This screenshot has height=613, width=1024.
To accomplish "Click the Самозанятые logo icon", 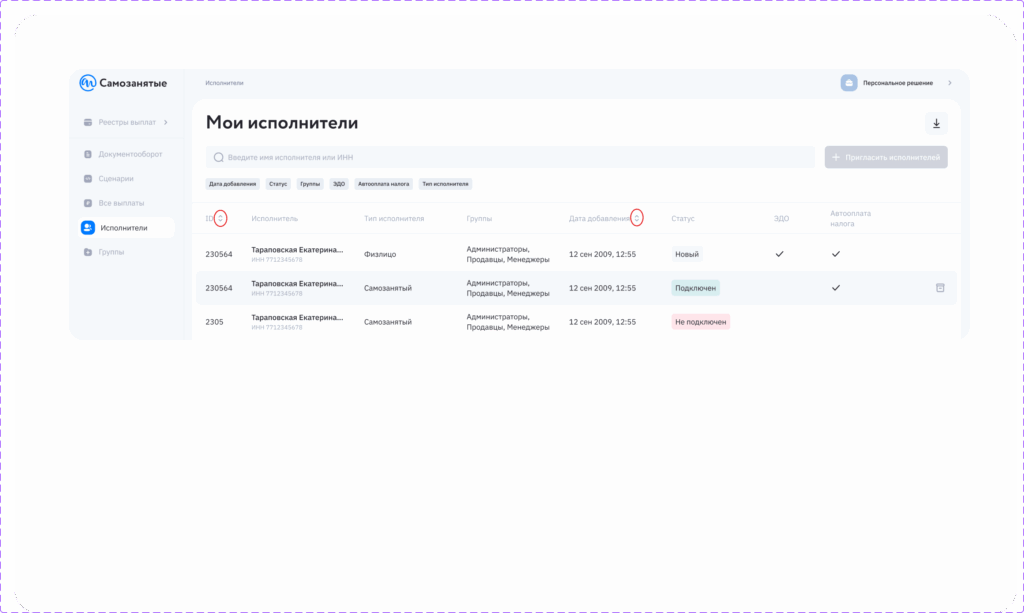I will (88, 83).
